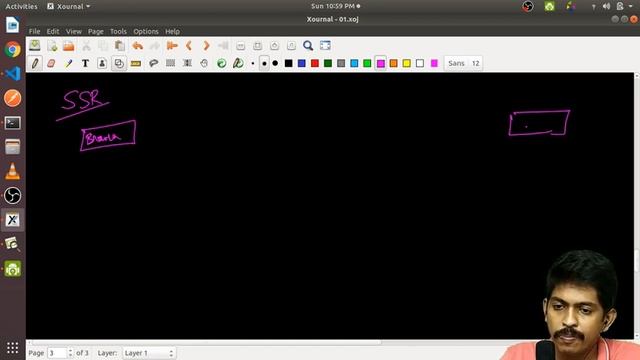Image resolution: width=640 pixels, height=360 pixels.
Task: Go to the next page
Action: 206,46
